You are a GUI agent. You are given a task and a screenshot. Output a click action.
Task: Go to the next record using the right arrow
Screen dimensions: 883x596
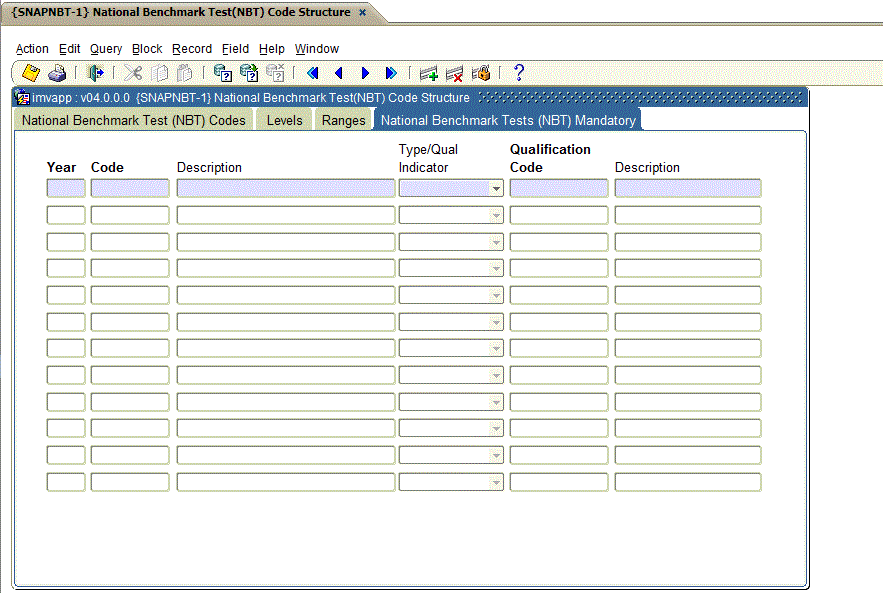pyautogui.click(x=365, y=73)
